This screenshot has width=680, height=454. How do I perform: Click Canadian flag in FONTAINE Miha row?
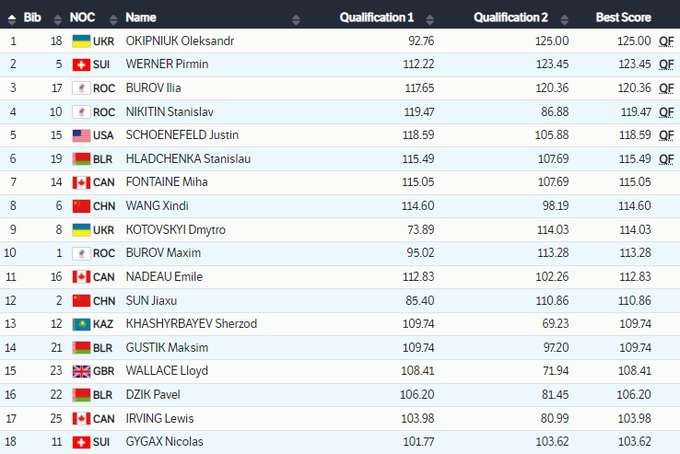point(81,182)
